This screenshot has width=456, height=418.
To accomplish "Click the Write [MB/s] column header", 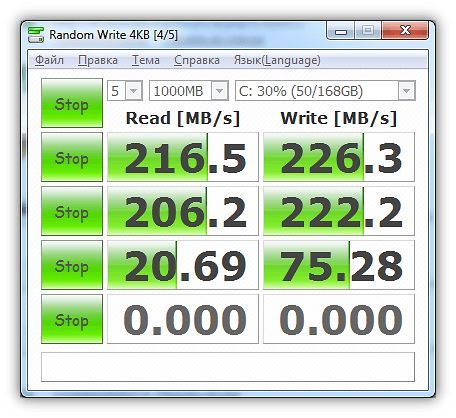I will pyautogui.click(x=339, y=118).
